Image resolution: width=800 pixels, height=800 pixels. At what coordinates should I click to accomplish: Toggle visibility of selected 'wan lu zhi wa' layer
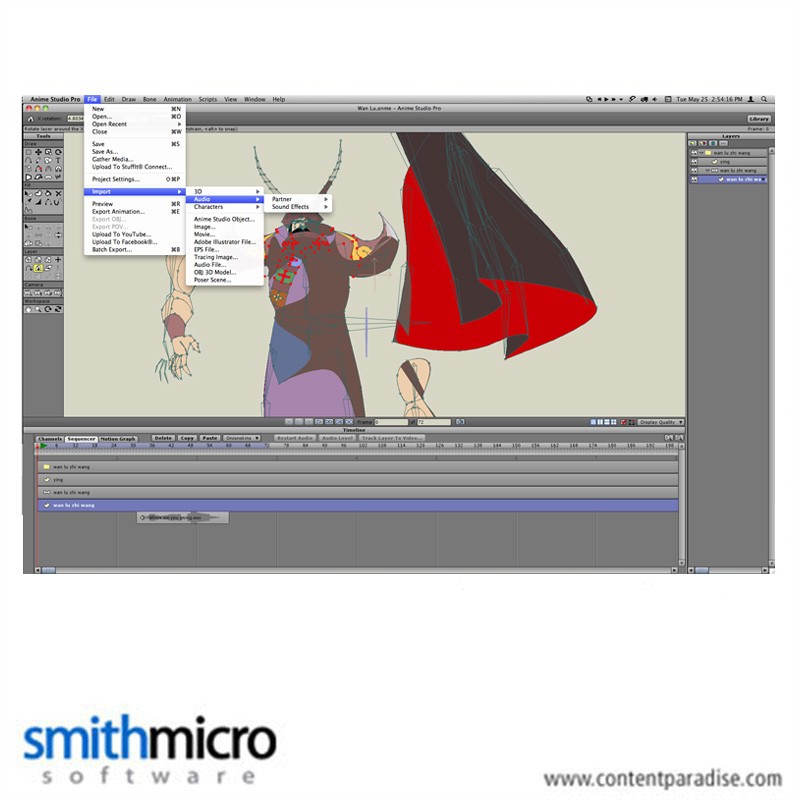(694, 180)
